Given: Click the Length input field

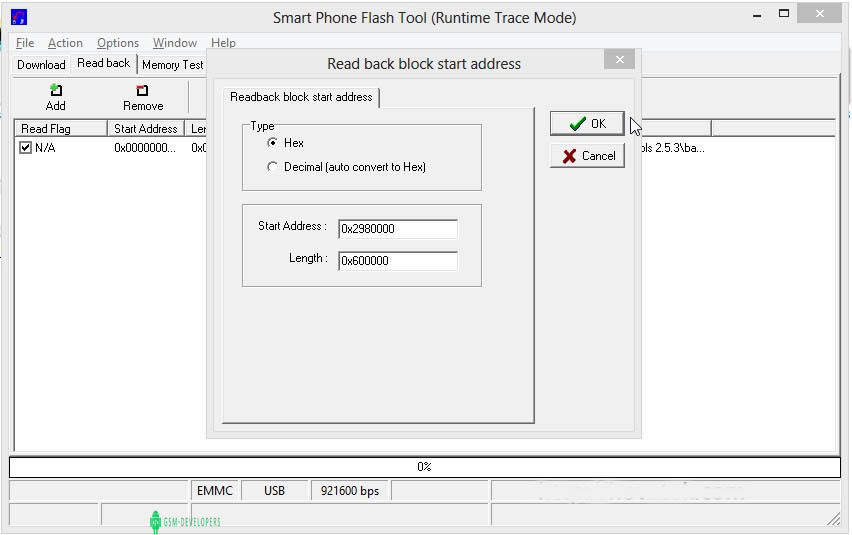Looking at the screenshot, I should (x=398, y=261).
